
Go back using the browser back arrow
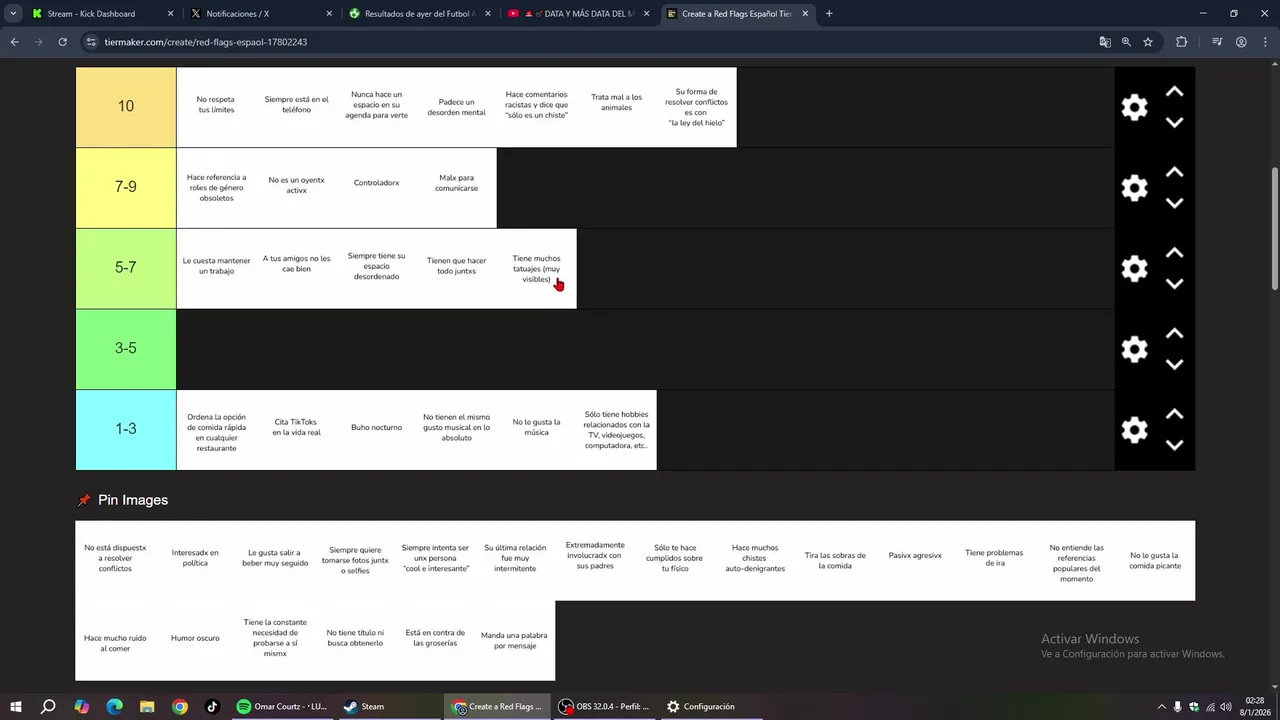click(14, 42)
